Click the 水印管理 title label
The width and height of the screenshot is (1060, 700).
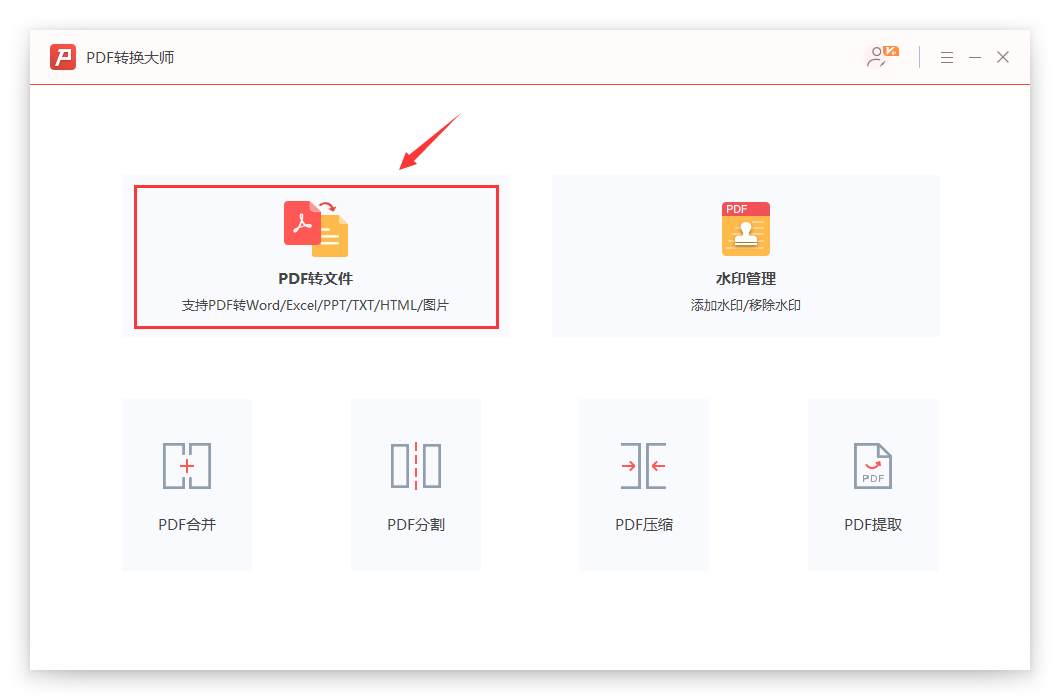(x=745, y=279)
